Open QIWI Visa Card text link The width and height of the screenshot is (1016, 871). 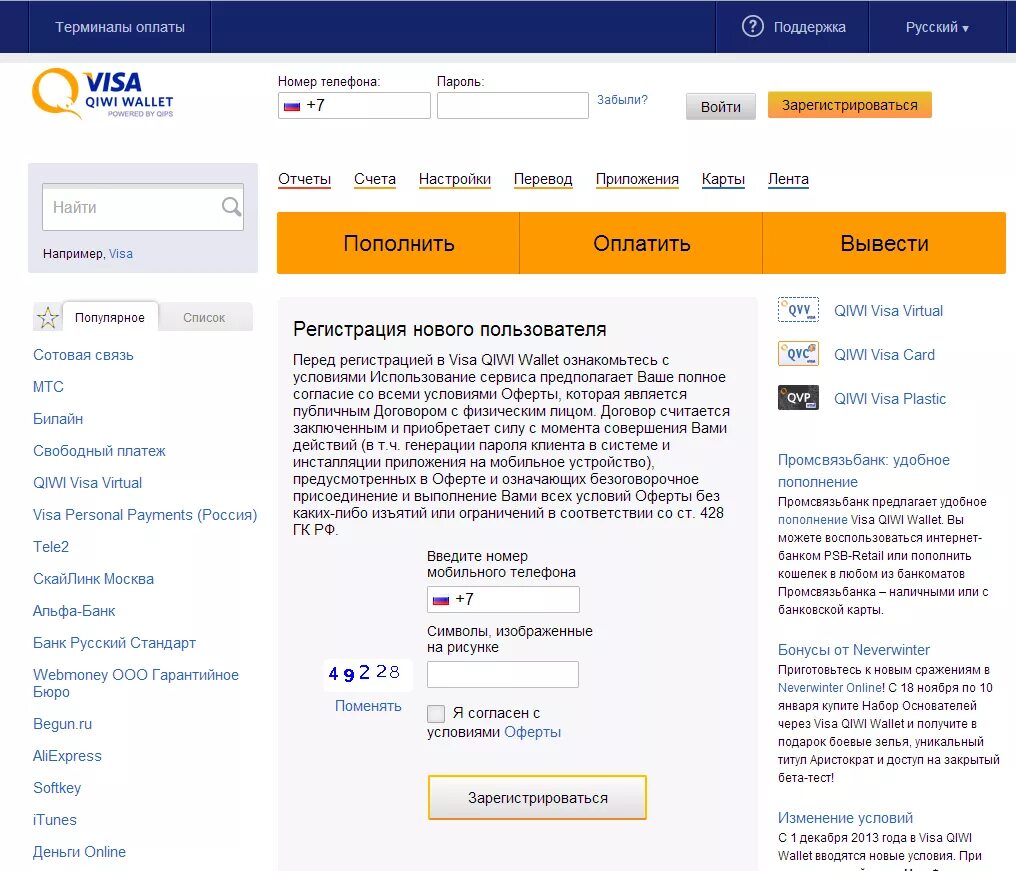(x=884, y=355)
